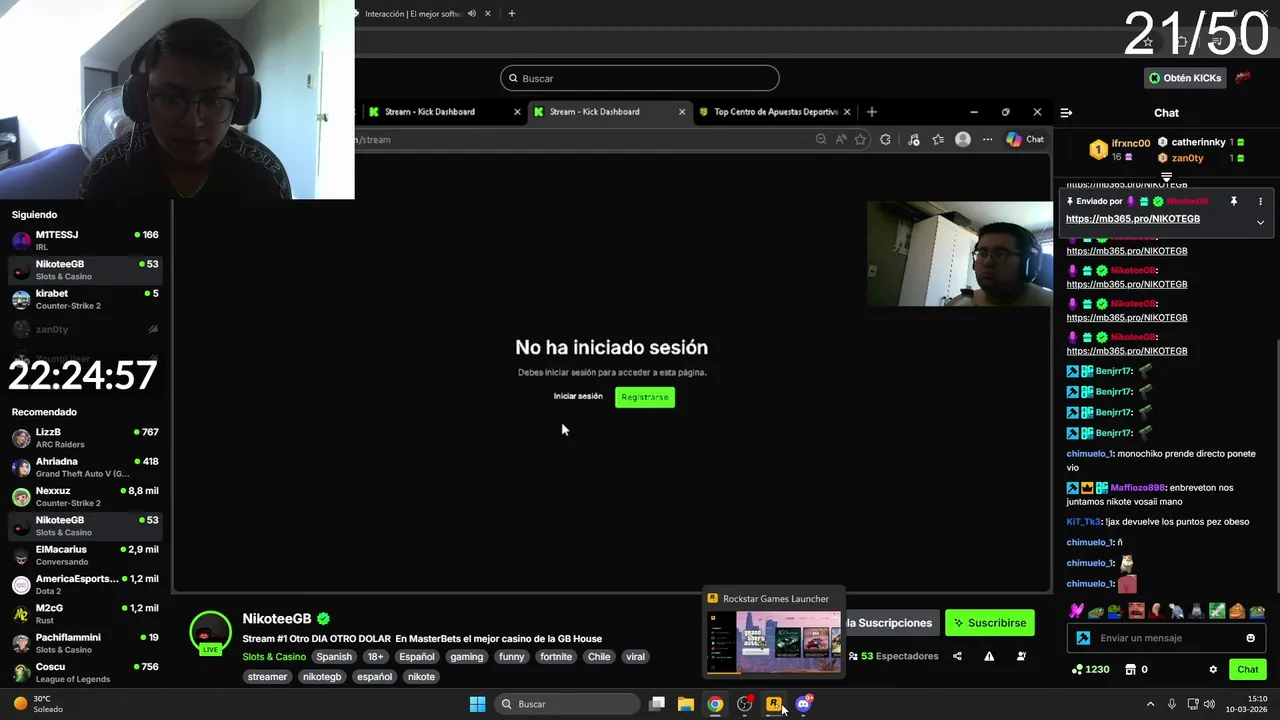Click ifrxnc00 in the gift leaderboard
The height and width of the screenshot is (720, 1280).
(1130, 143)
